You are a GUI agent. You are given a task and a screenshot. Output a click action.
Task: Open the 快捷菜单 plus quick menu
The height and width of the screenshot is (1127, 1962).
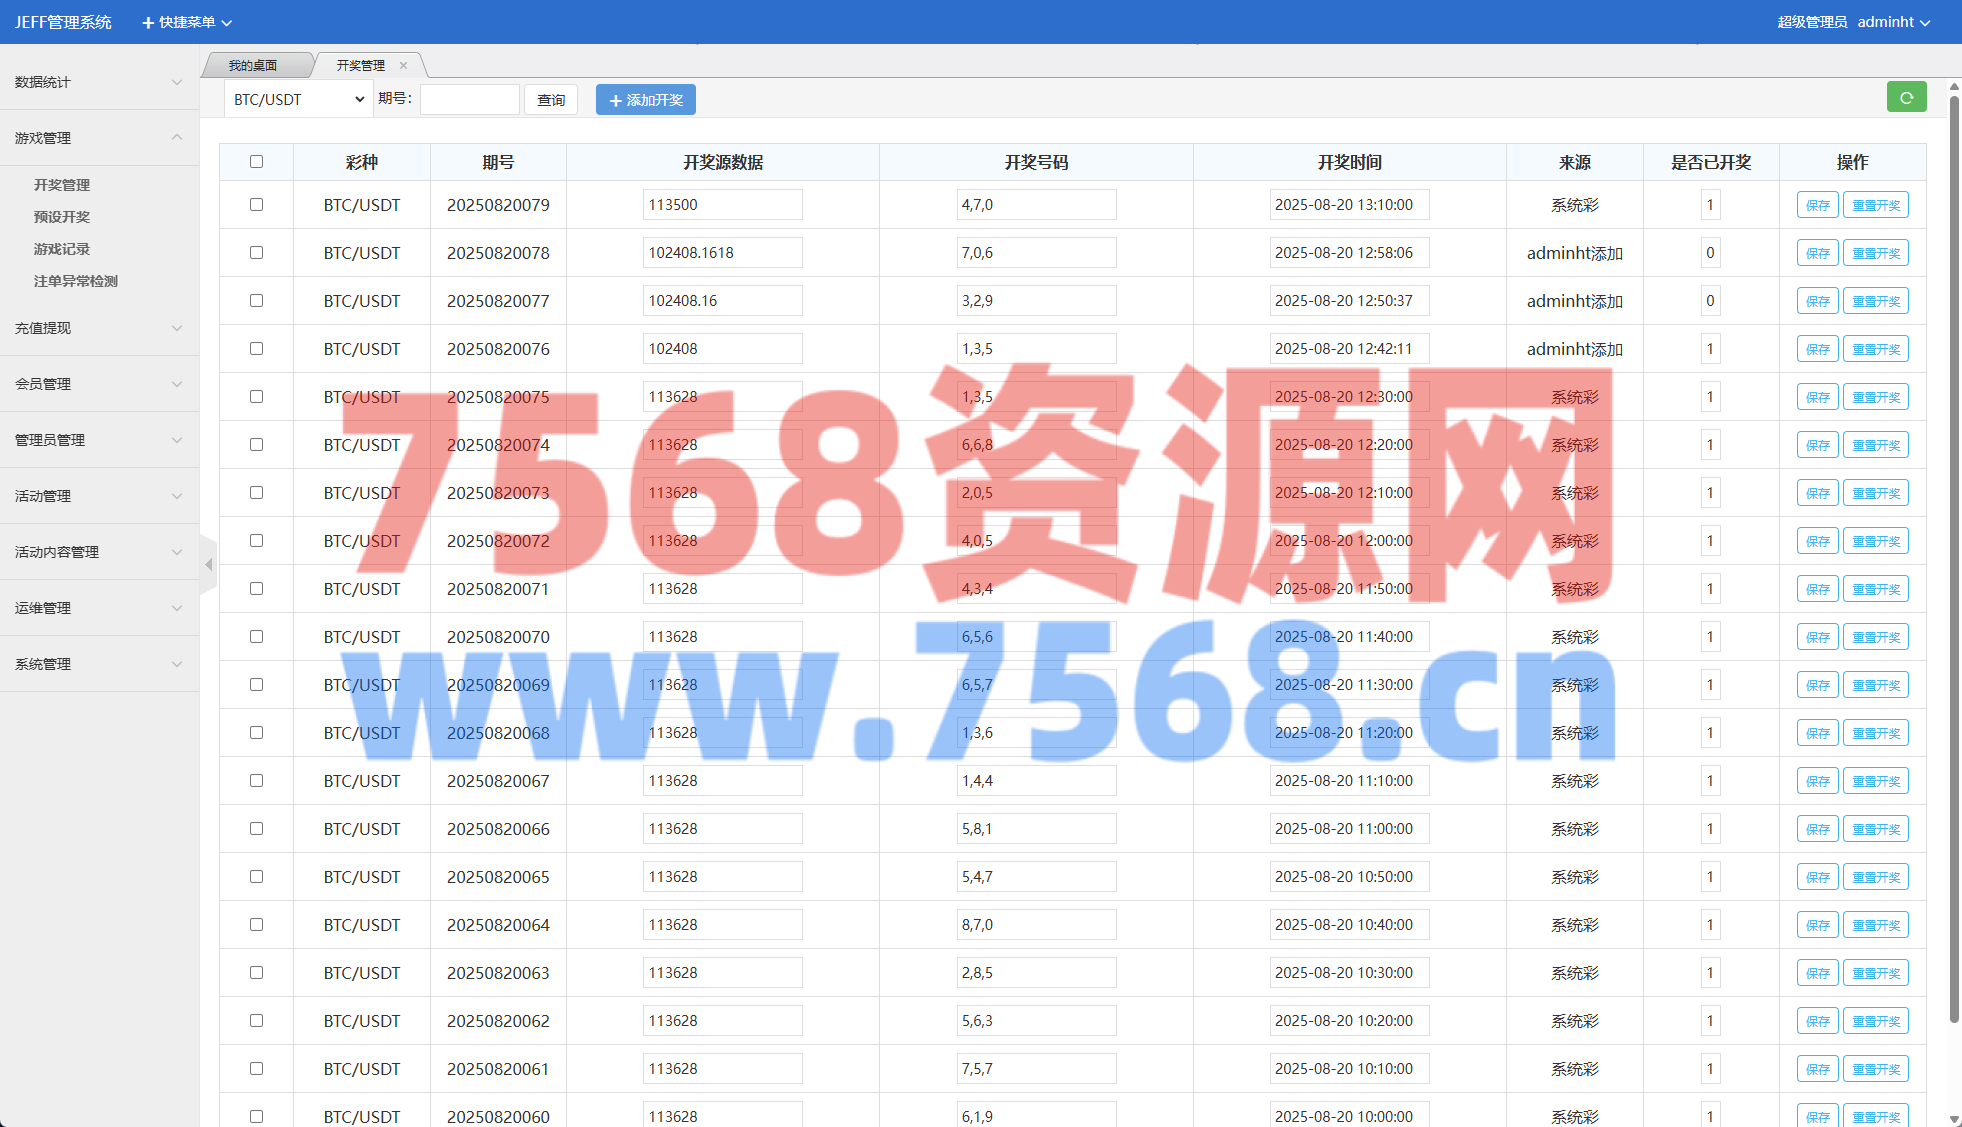pyautogui.click(x=148, y=22)
